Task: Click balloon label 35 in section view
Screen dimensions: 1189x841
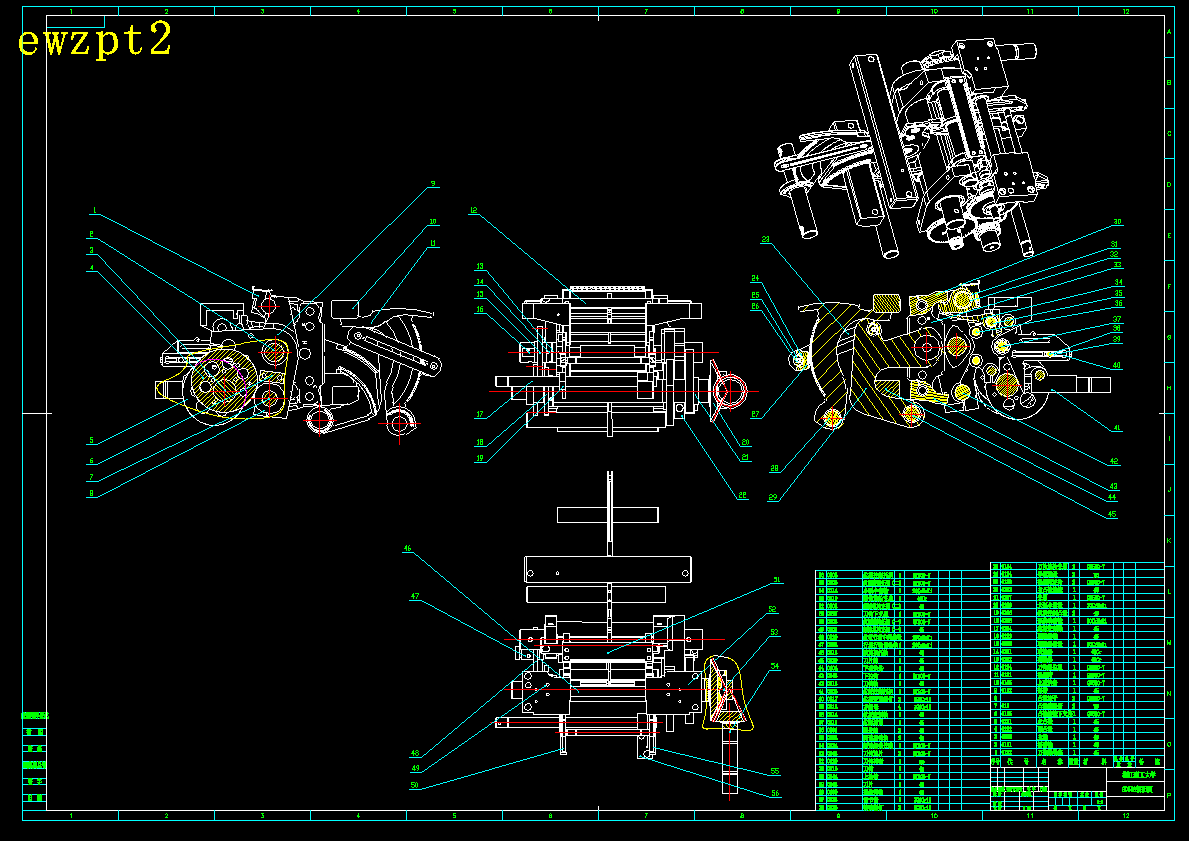Action: click(x=1118, y=293)
